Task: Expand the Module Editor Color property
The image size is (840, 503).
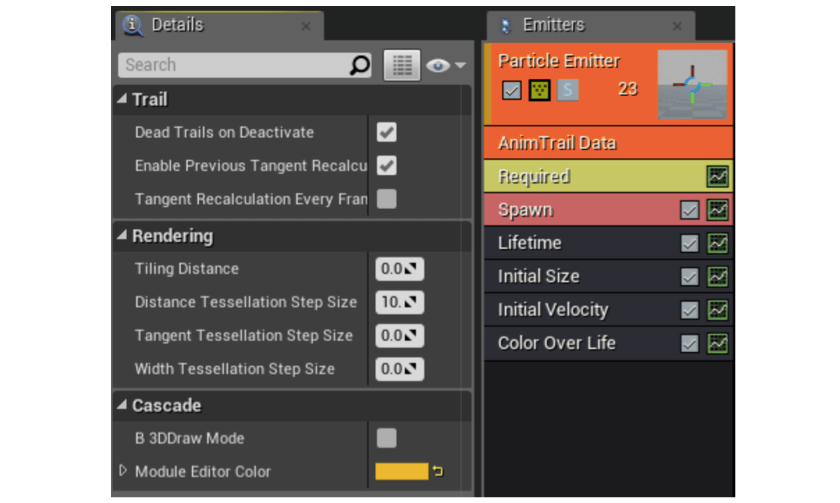Action: [124, 471]
